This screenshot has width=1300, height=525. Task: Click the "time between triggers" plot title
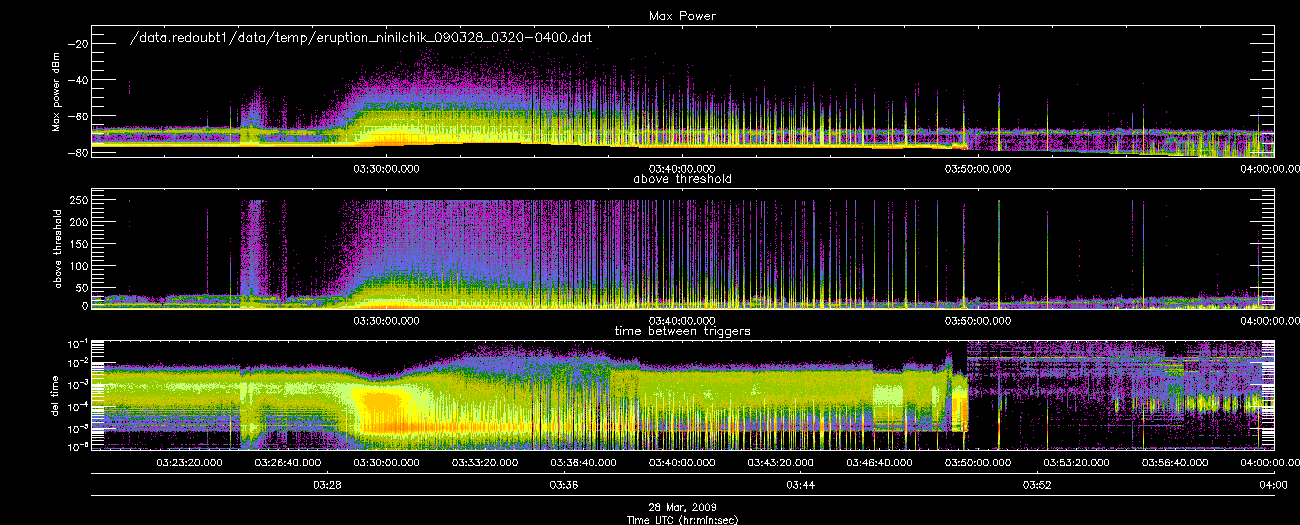683,331
